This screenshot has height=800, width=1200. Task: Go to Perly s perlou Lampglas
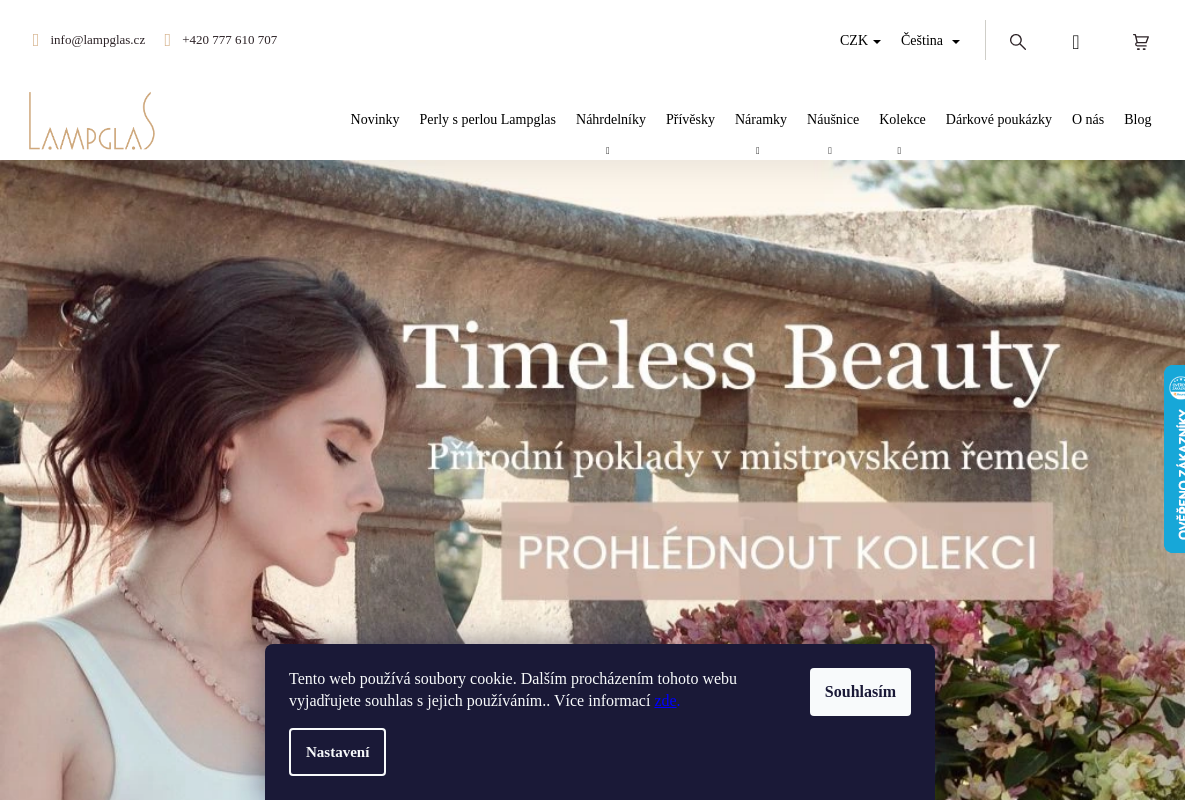(488, 120)
